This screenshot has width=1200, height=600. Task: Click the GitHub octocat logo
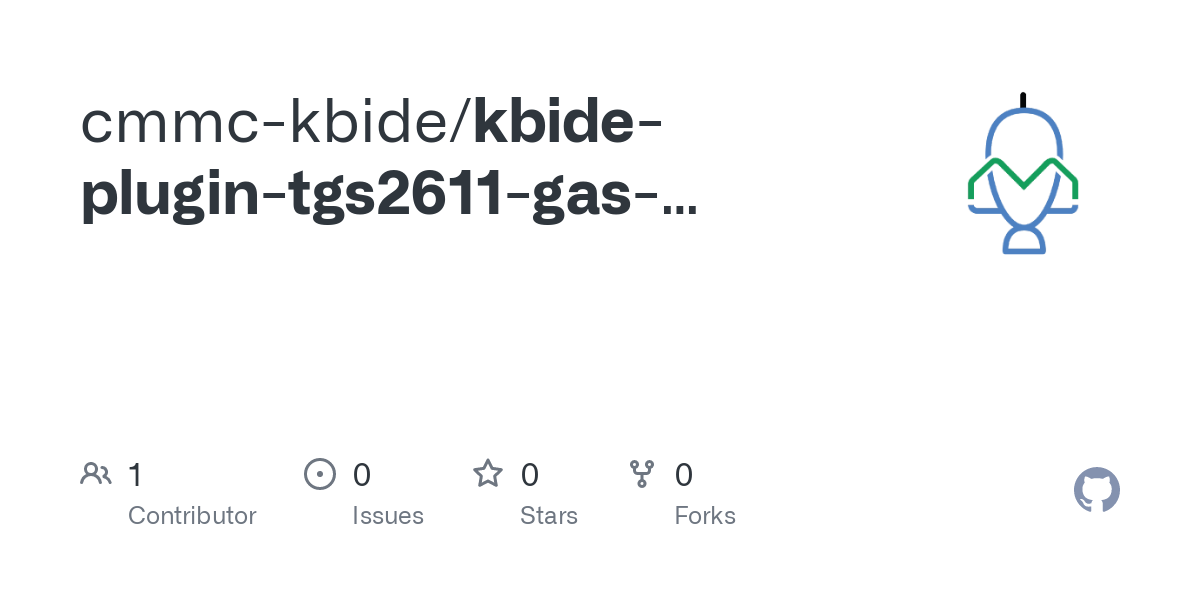click(1096, 490)
